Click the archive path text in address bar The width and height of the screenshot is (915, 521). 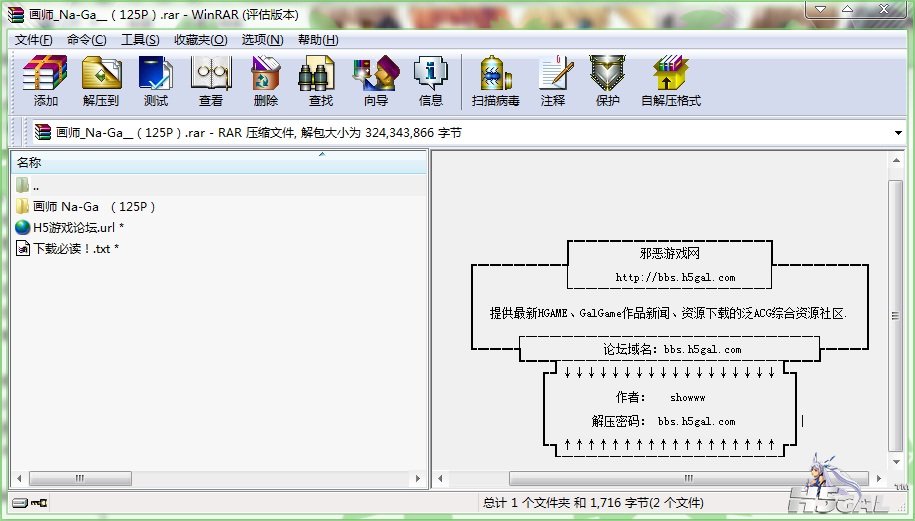[x=259, y=133]
